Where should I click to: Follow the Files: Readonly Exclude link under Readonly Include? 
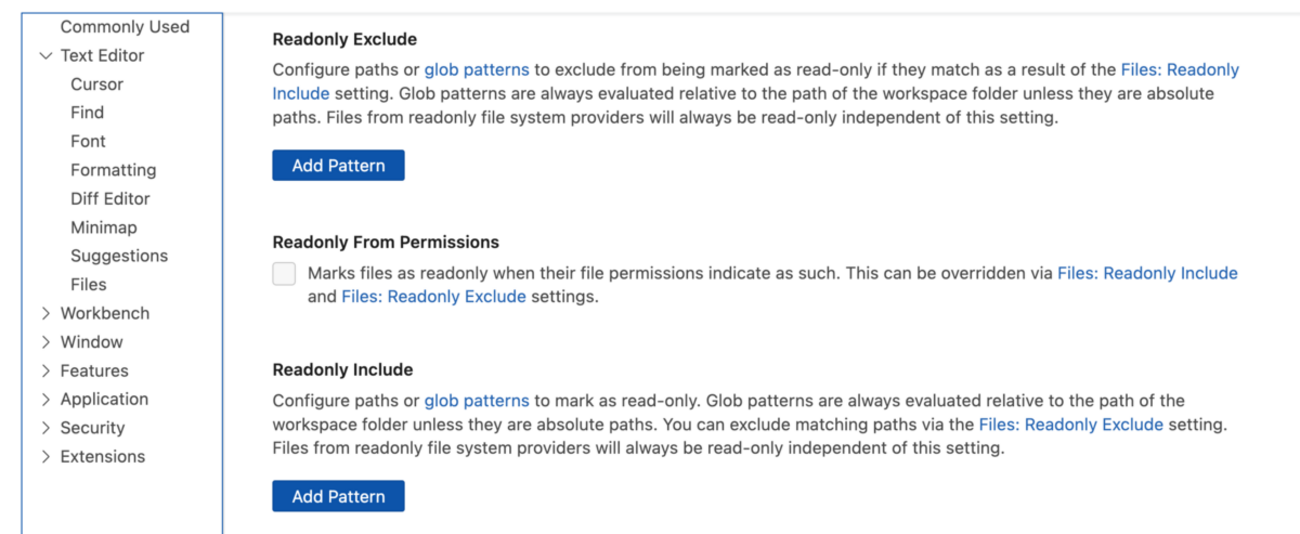[x=1070, y=424]
